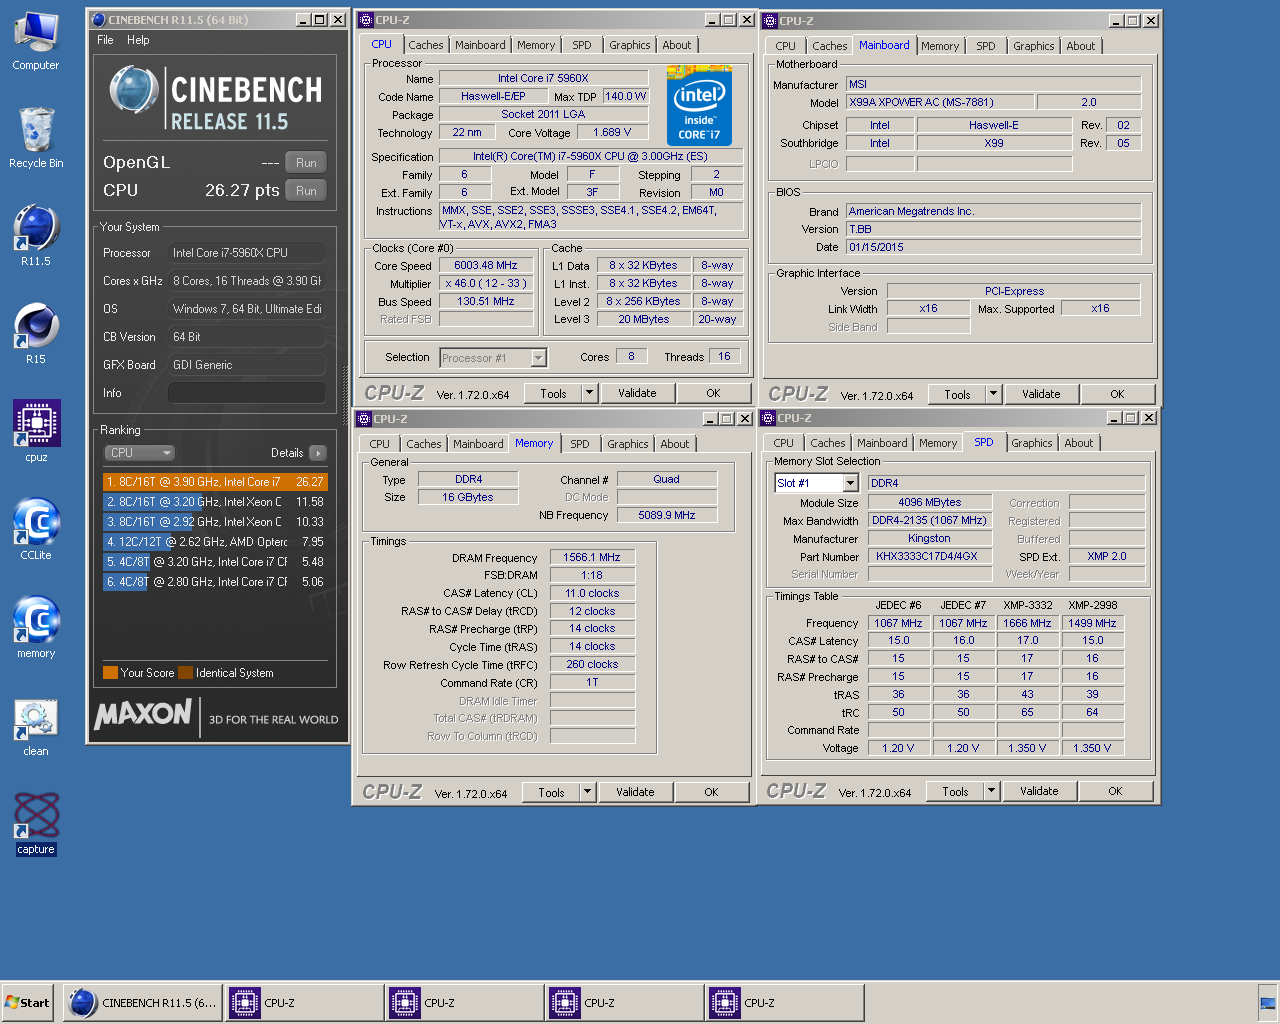Screen dimensions: 1280x1024
Task: Expand Tools dropdown arrow in SPD window
Action: pos(991,791)
